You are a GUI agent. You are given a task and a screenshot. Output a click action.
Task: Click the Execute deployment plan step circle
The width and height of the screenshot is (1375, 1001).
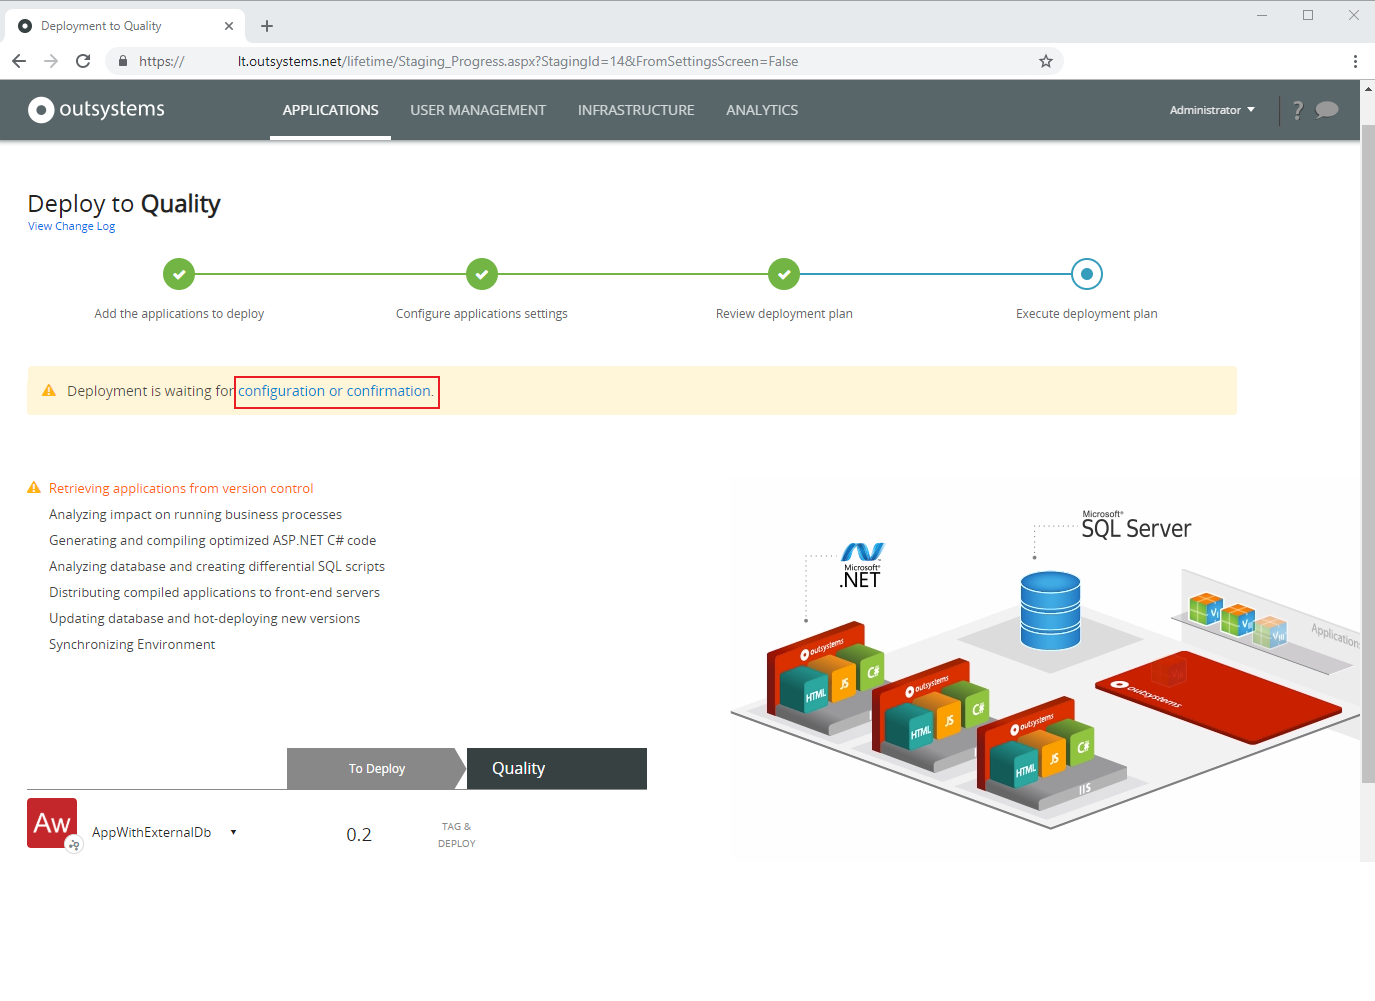coord(1086,273)
